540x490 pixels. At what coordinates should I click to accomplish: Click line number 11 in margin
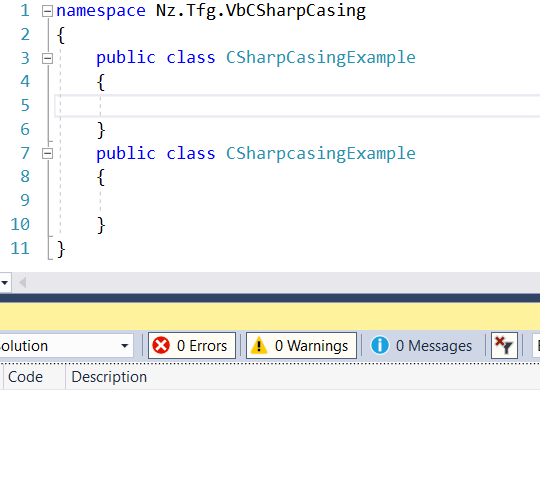tap(20, 248)
